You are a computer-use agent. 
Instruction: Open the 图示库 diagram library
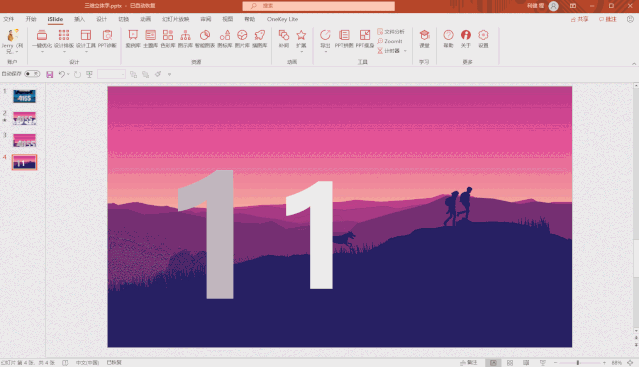tap(185, 39)
